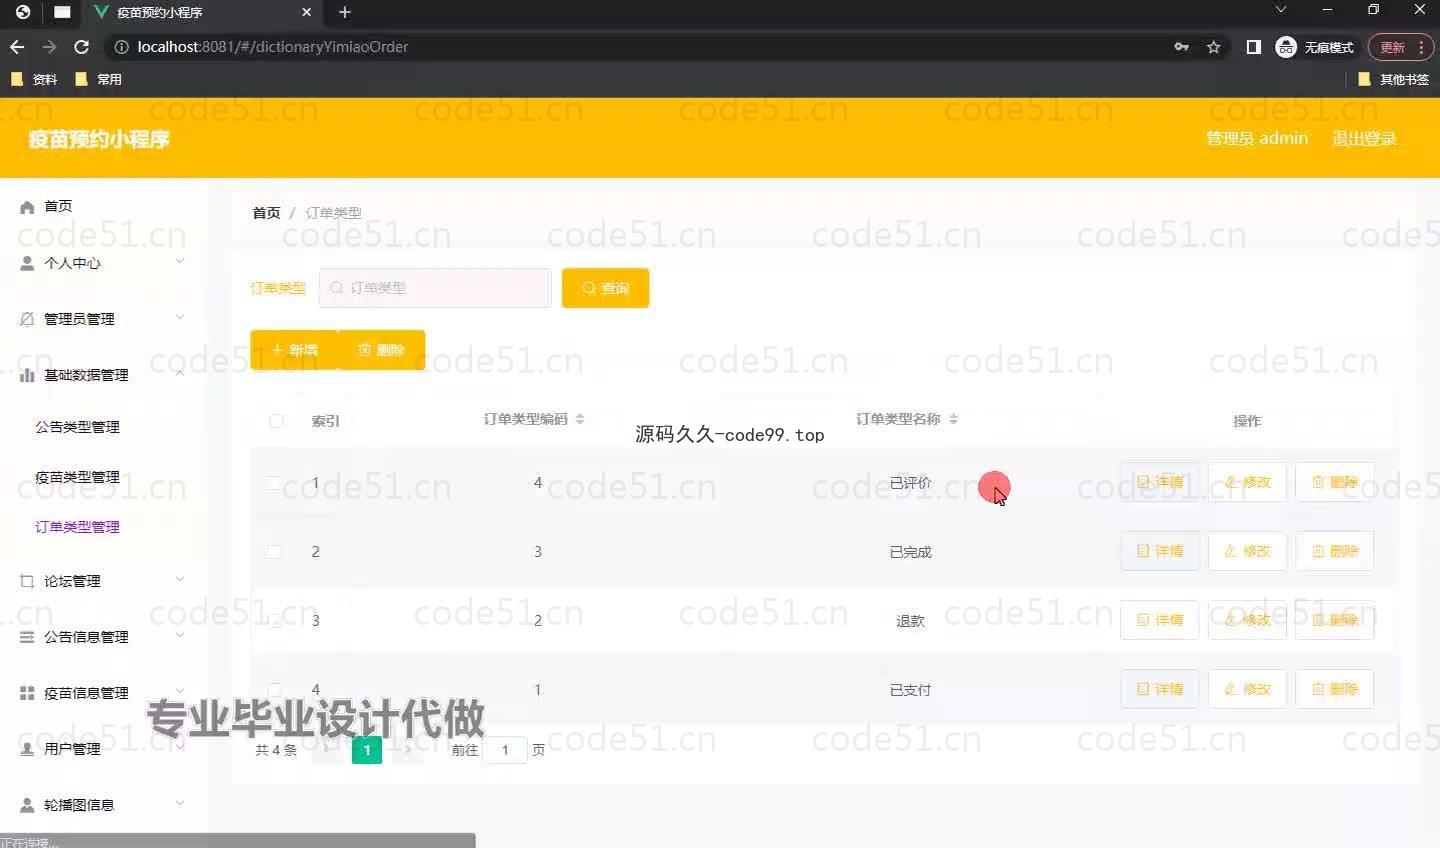The width and height of the screenshot is (1440, 848).
Task: Select checkbox for row 退款
Action: click(274, 621)
